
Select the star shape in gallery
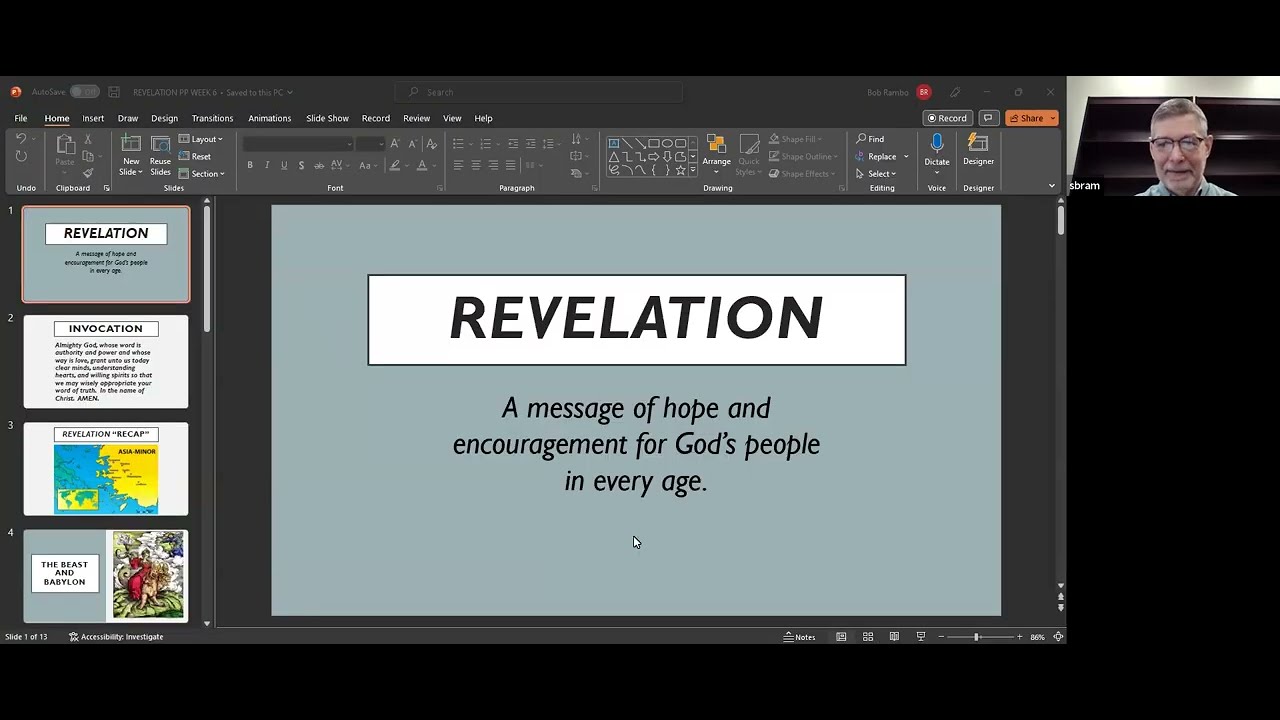[680, 170]
